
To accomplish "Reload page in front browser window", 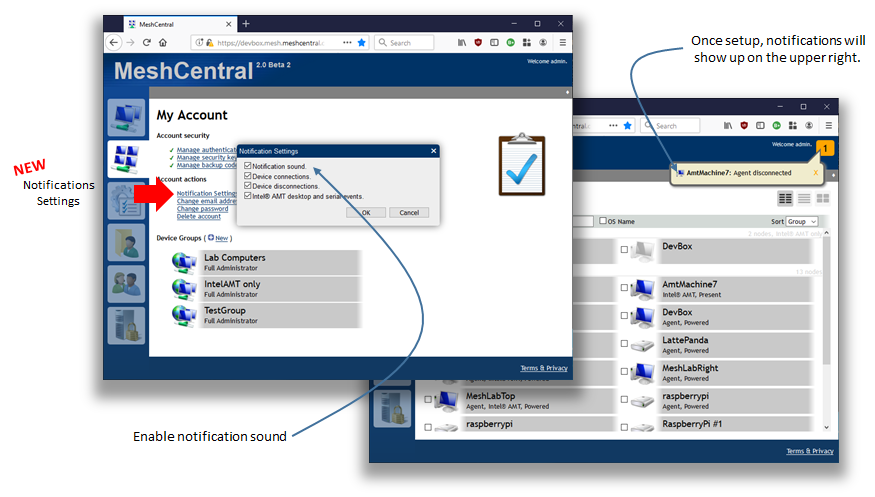I will coord(147,42).
